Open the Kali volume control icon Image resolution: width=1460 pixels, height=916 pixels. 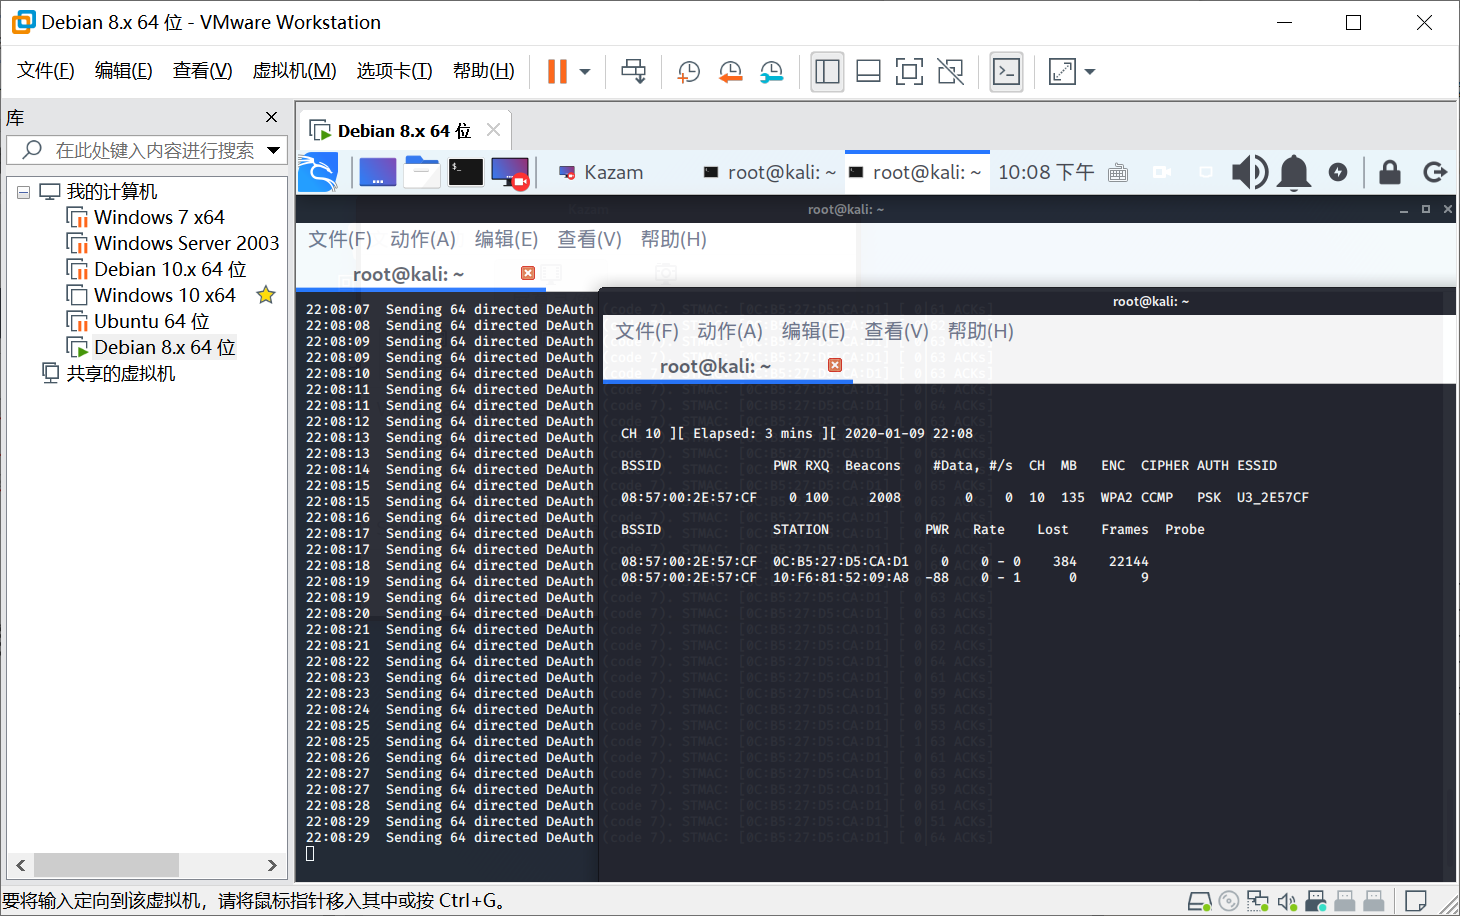click(x=1250, y=172)
